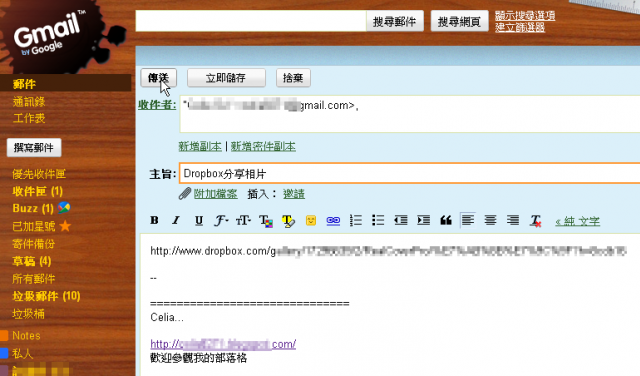Open the 私人 label
Image resolution: width=640 pixels, height=376 pixels.
coord(22,354)
